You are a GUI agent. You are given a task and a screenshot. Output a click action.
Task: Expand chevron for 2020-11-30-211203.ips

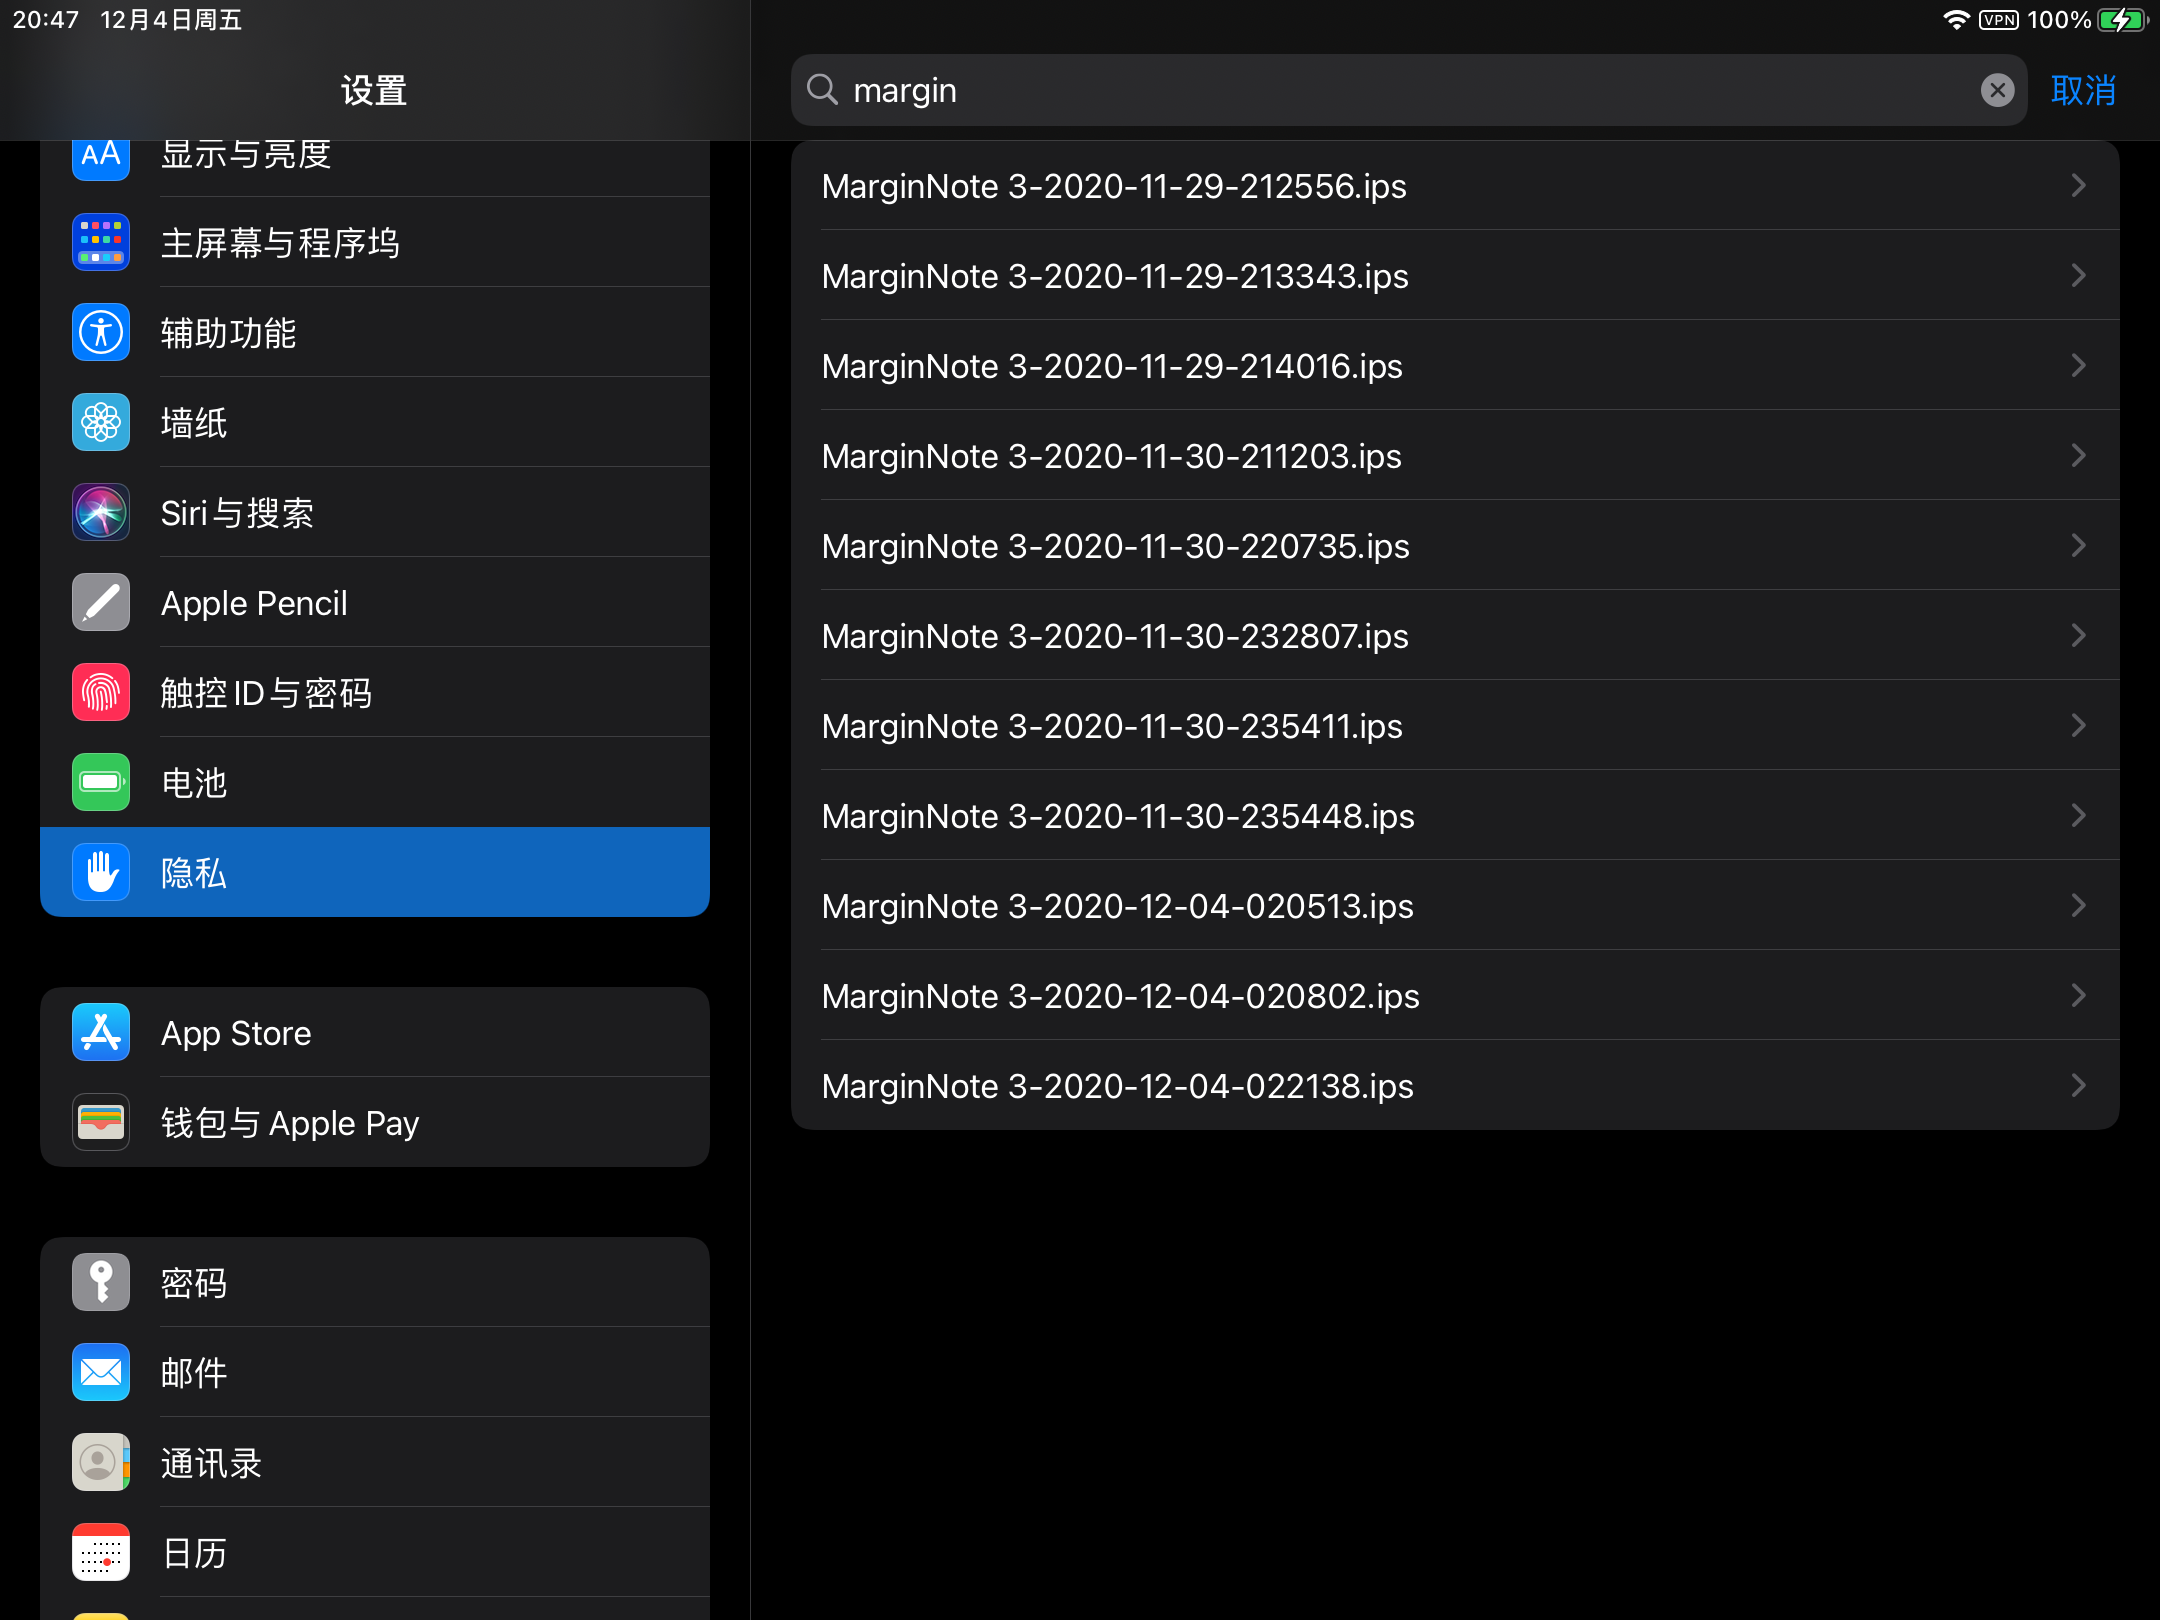click(x=2079, y=455)
